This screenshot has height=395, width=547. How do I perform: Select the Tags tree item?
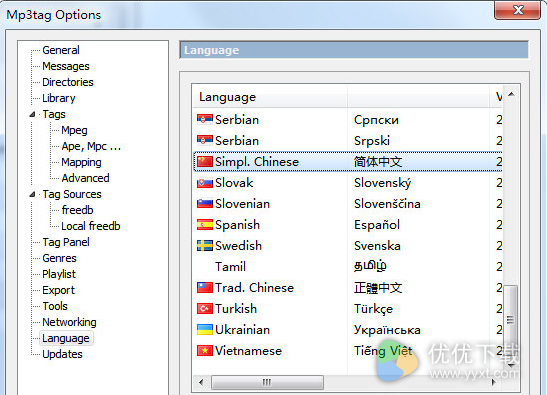tap(54, 114)
